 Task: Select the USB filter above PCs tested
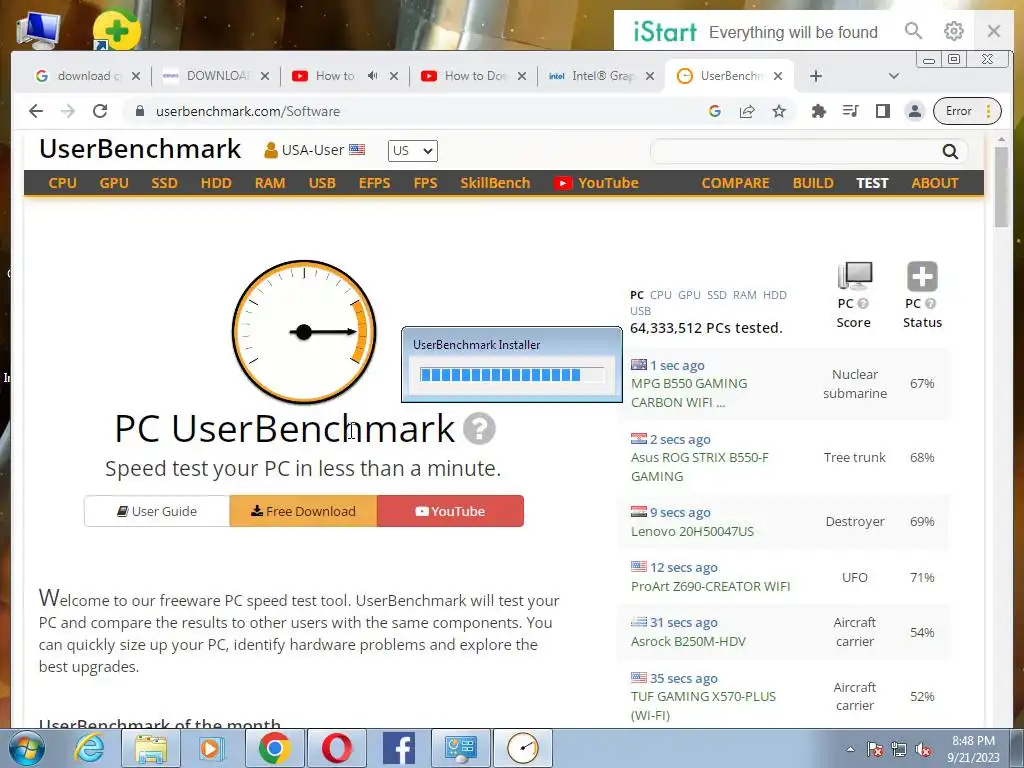pos(641,311)
